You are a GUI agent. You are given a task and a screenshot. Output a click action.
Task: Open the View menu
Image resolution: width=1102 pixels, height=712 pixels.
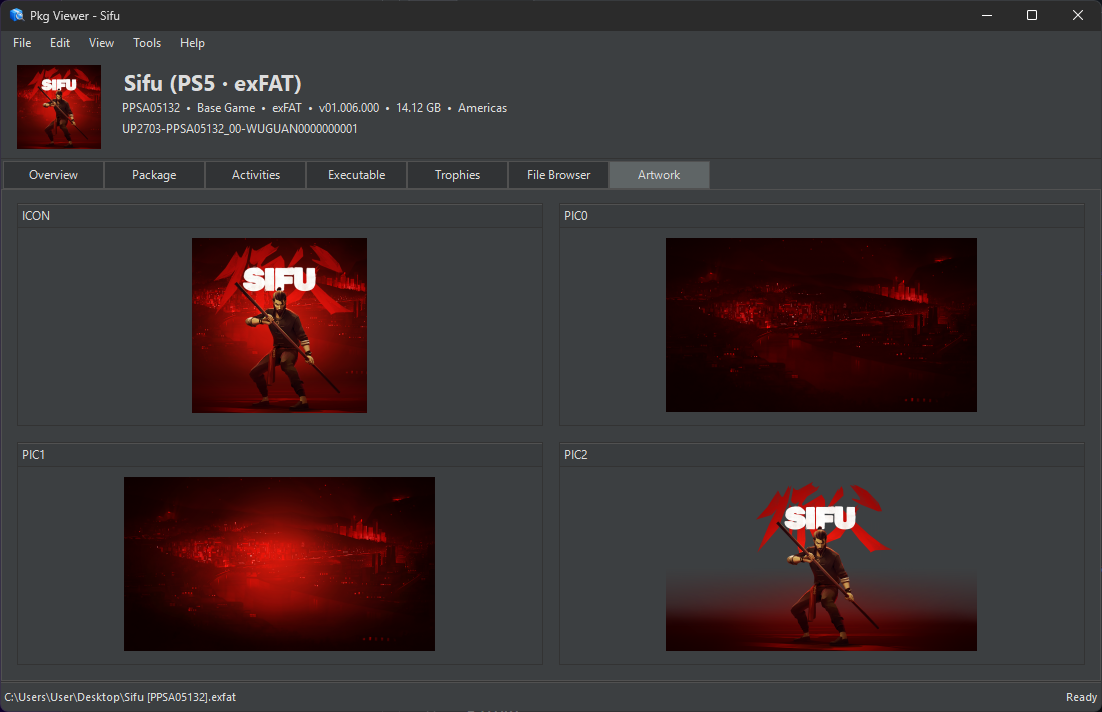(x=101, y=43)
